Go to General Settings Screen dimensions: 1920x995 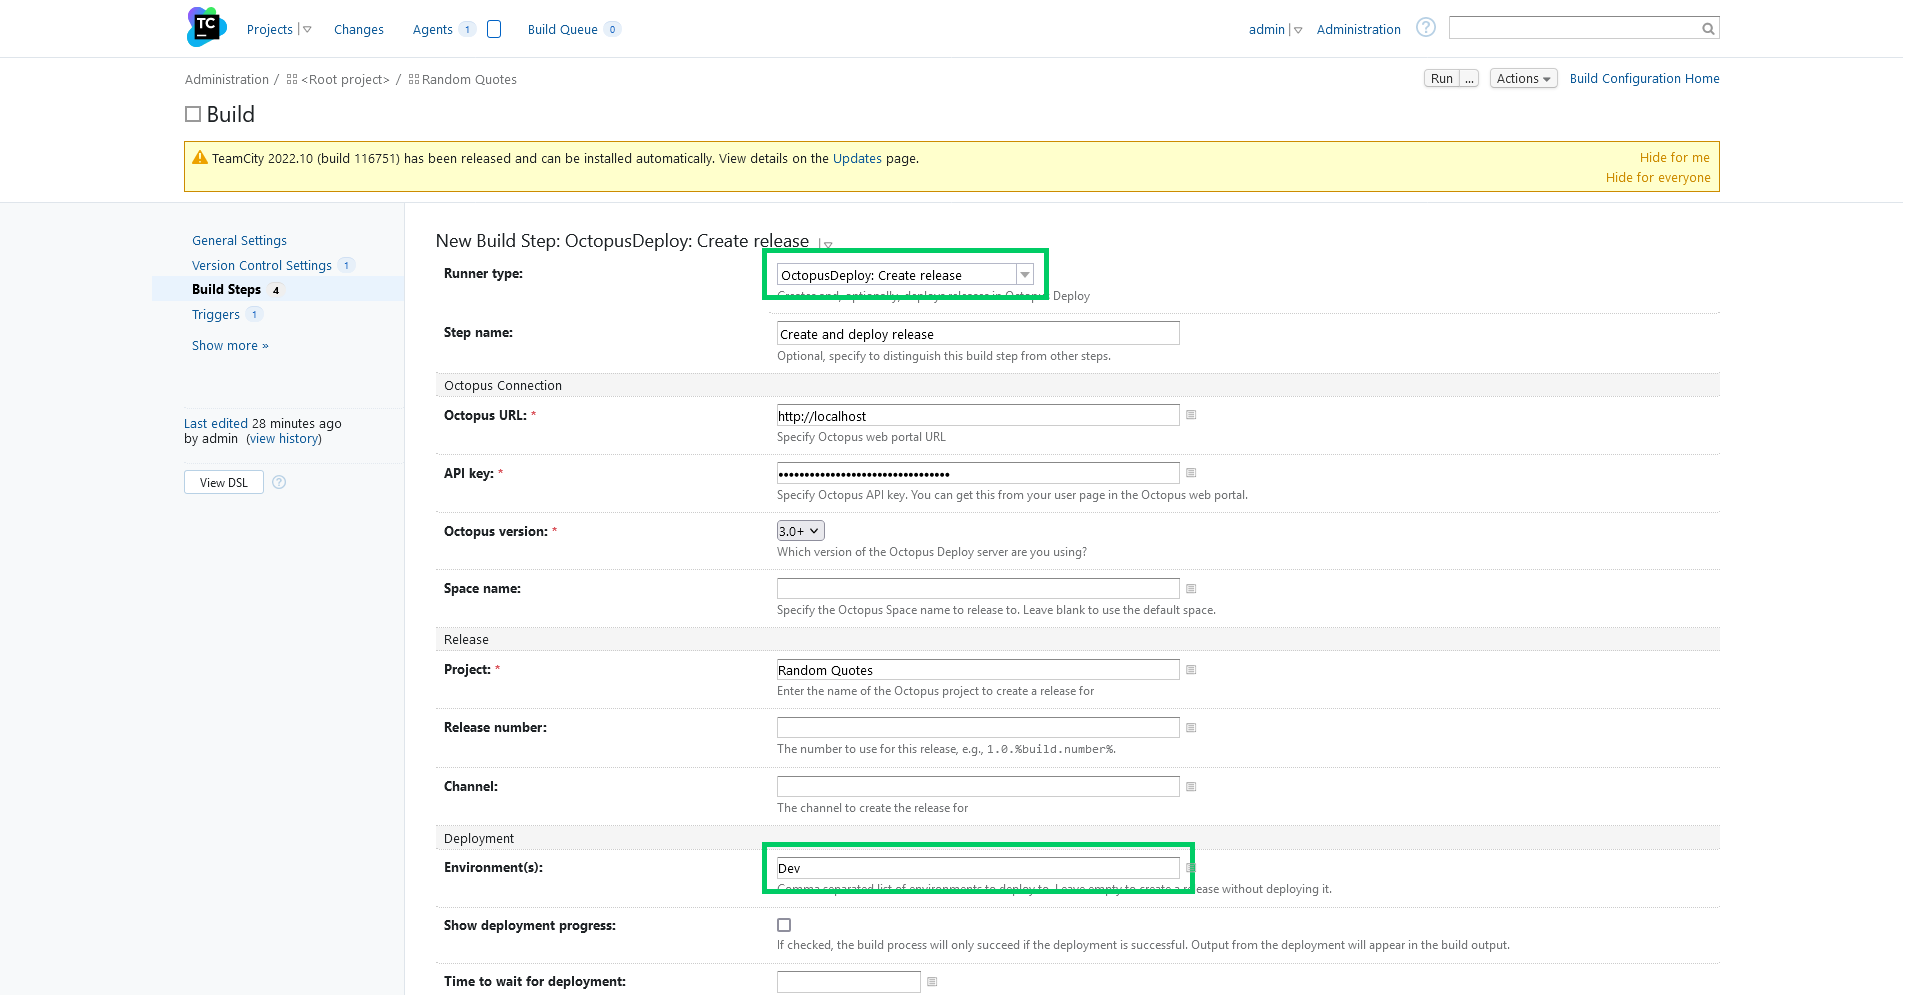239,241
